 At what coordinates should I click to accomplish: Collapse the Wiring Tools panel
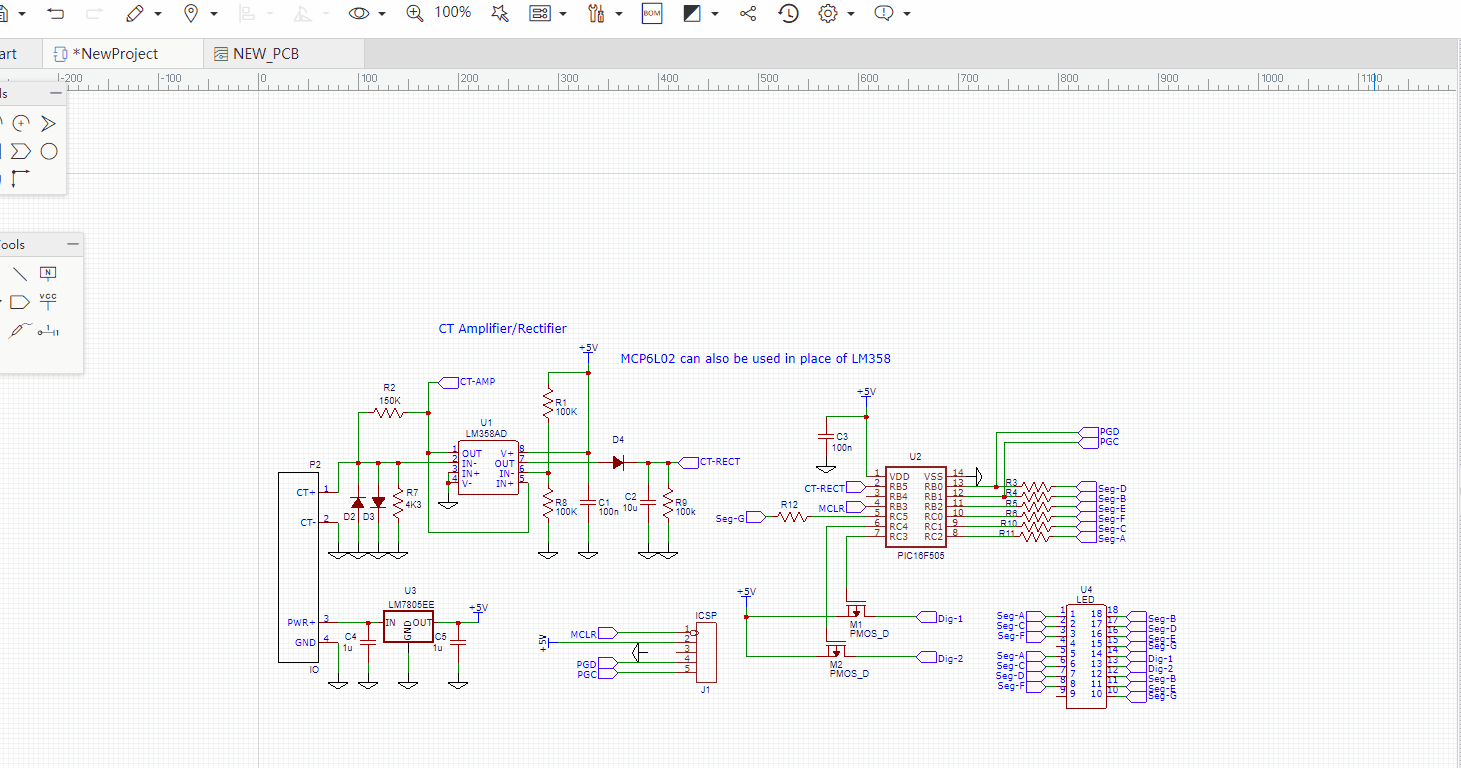pos(72,244)
